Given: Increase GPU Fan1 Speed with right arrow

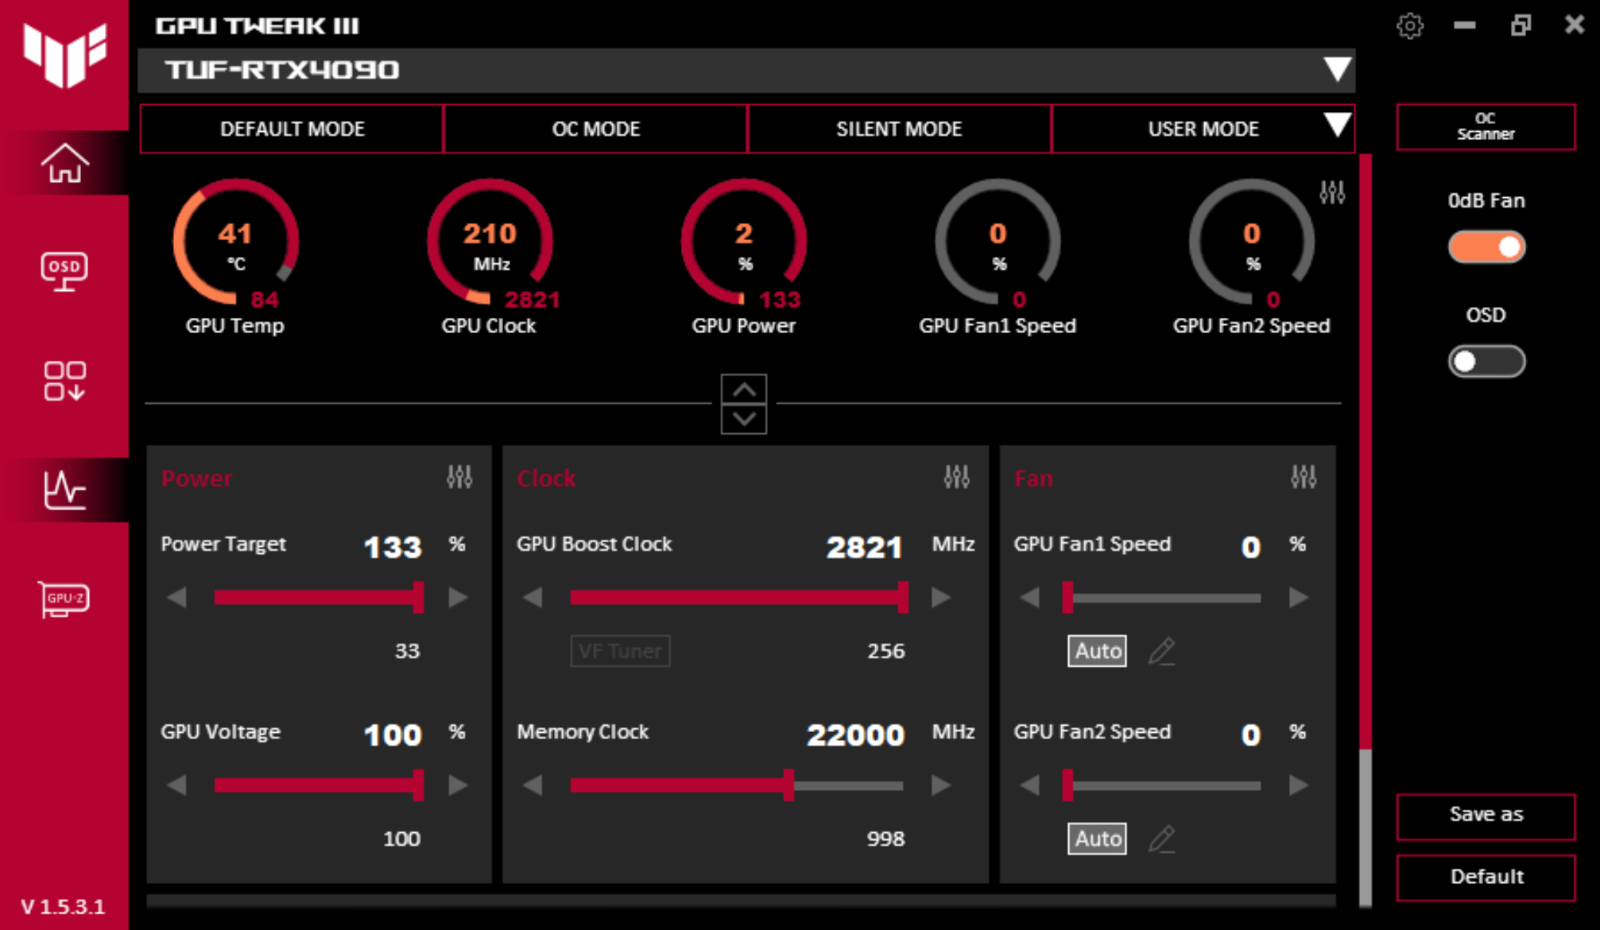Looking at the screenshot, I should click(x=1298, y=598).
